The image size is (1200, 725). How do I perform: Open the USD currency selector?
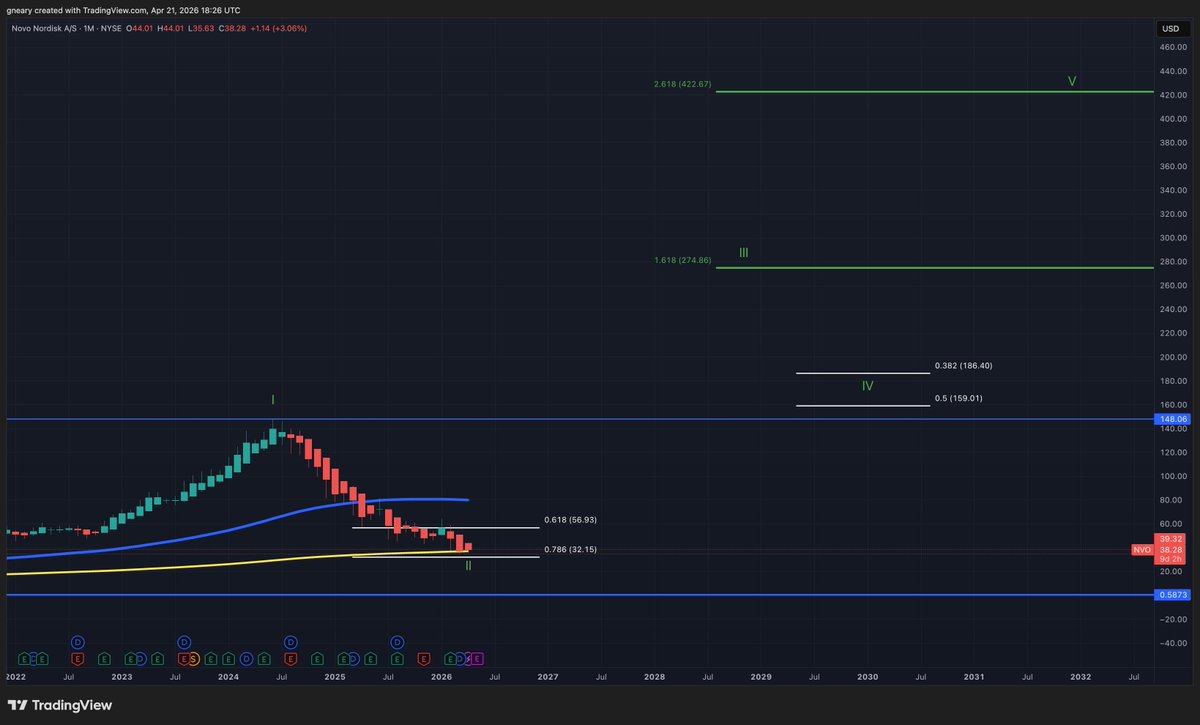point(1170,28)
